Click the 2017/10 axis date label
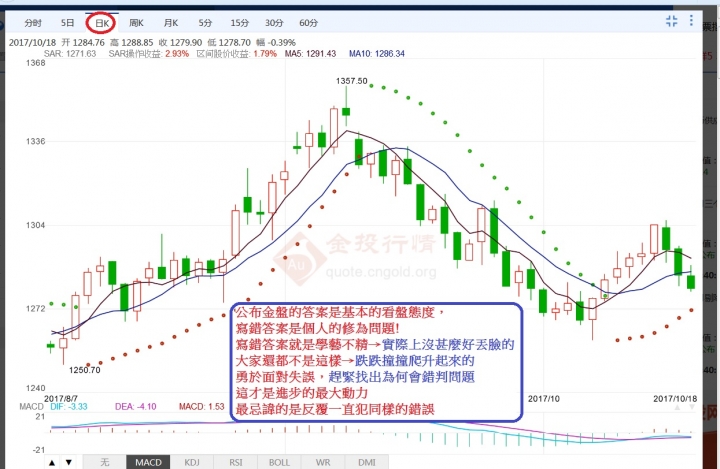This screenshot has height=469, width=720. (x=544, y=399)
